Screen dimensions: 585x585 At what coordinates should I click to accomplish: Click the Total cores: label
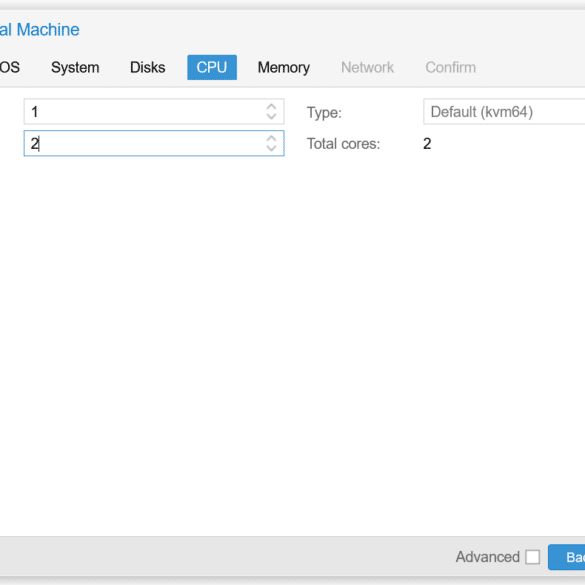point(343,144)
